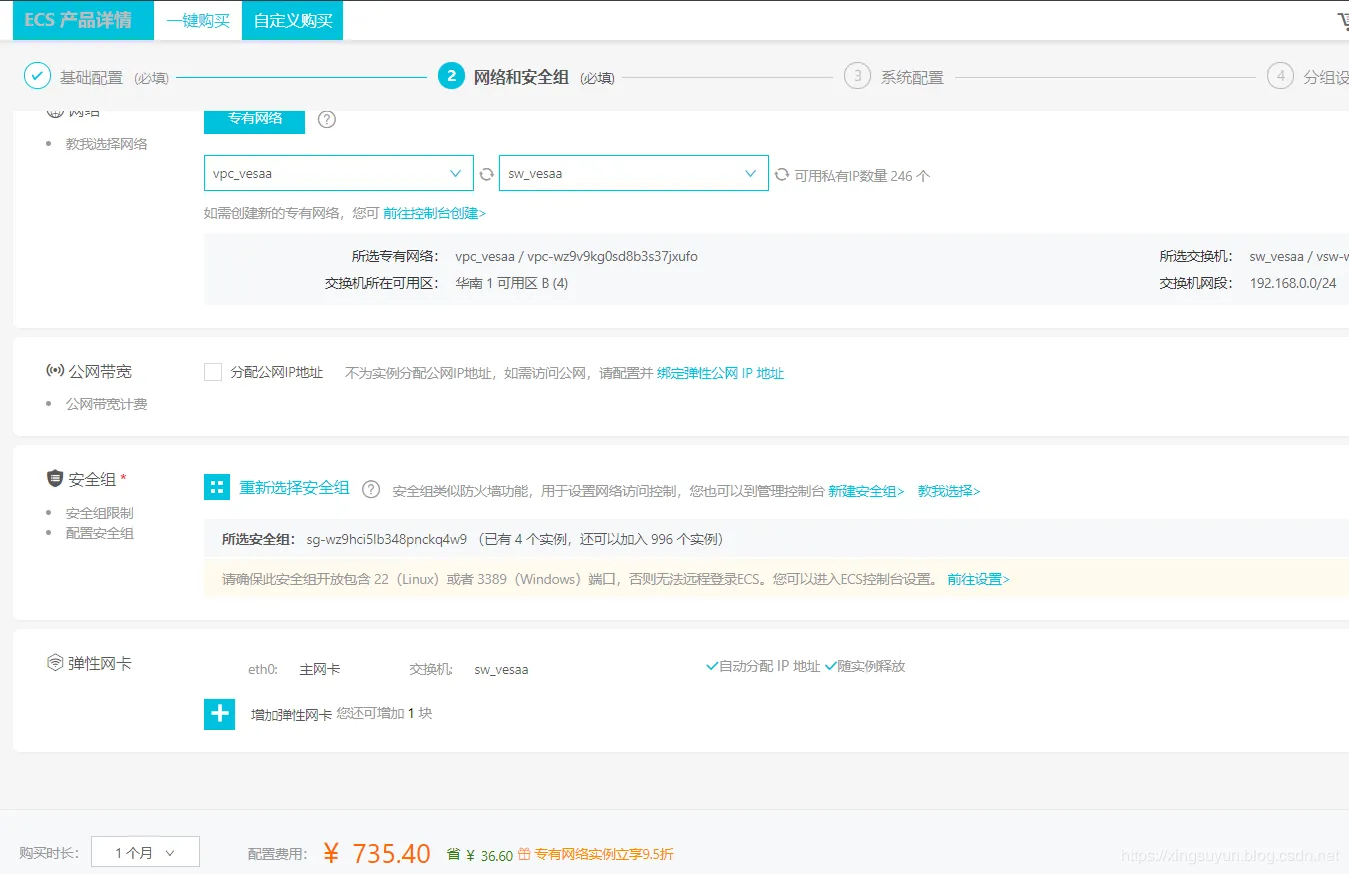Go to step 1 基础配置

91,77
